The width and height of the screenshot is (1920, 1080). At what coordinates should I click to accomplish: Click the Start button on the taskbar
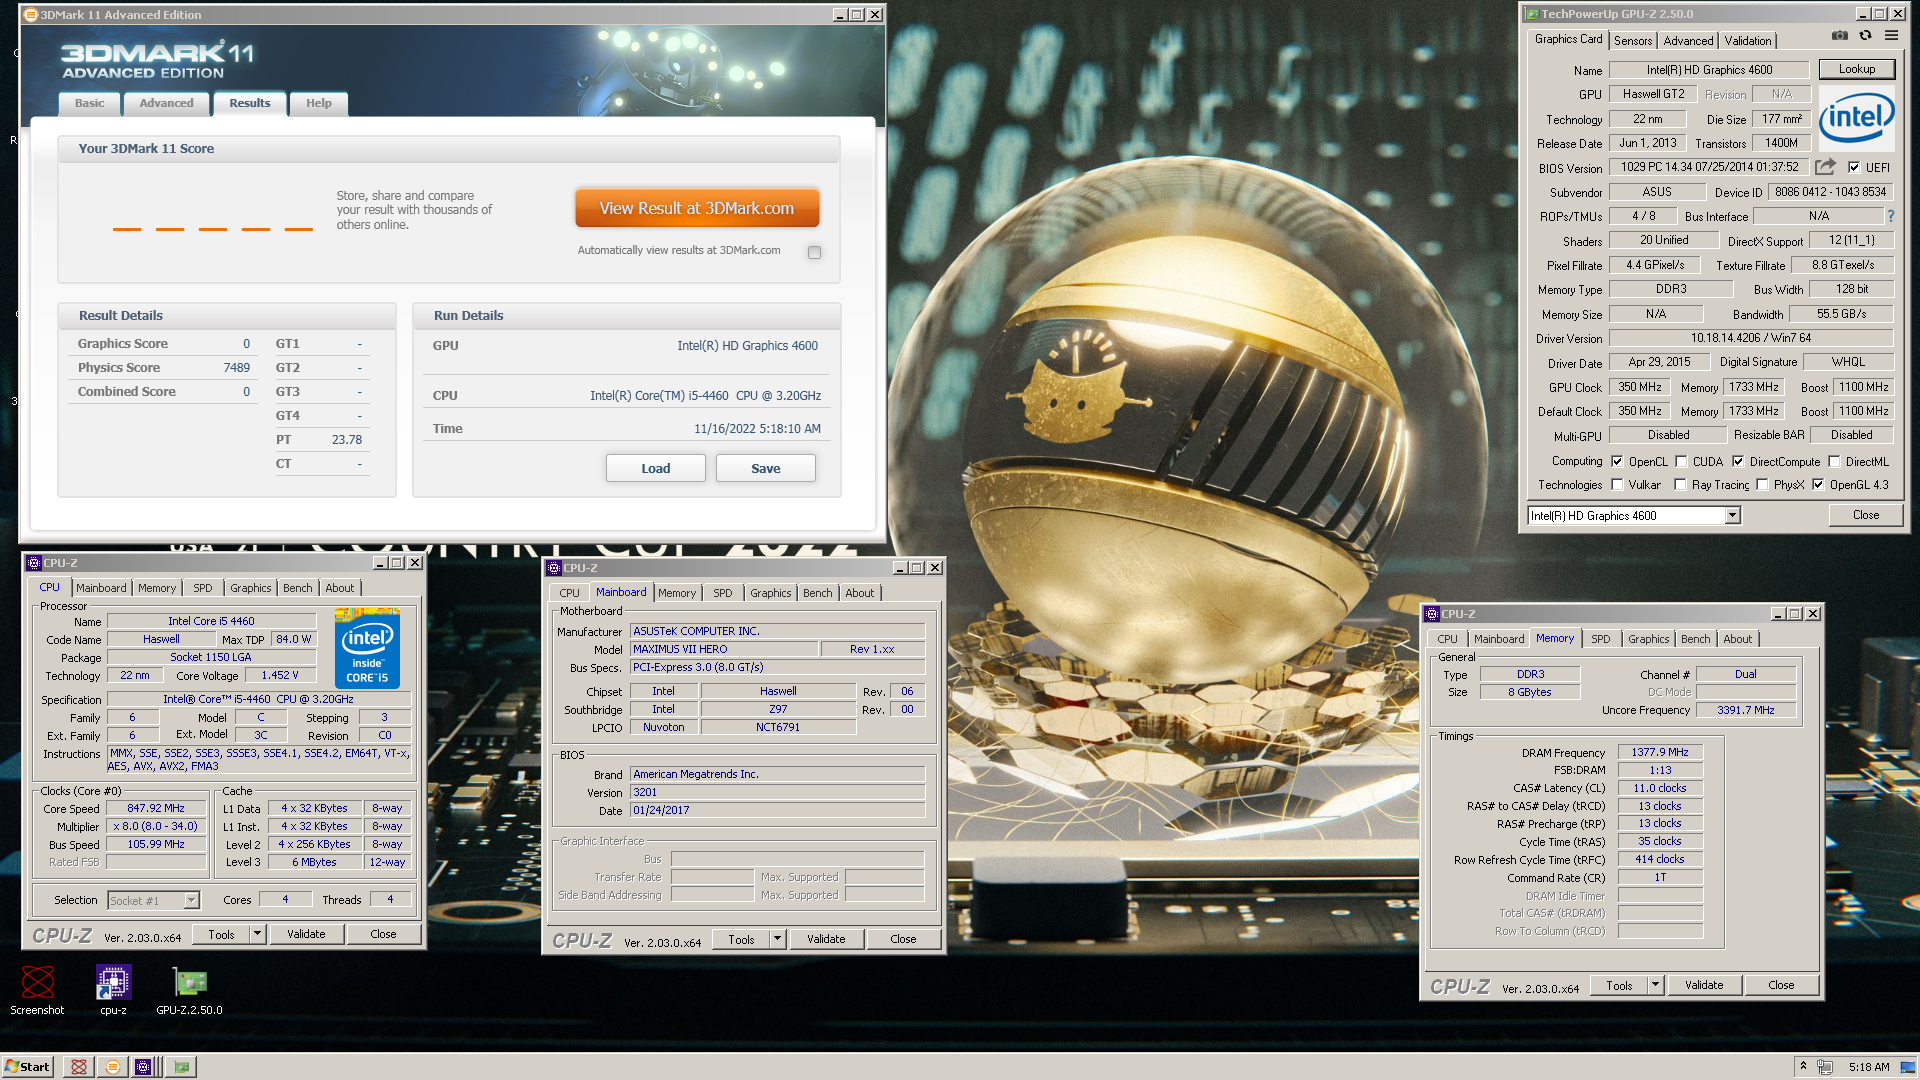point(27,1067)
